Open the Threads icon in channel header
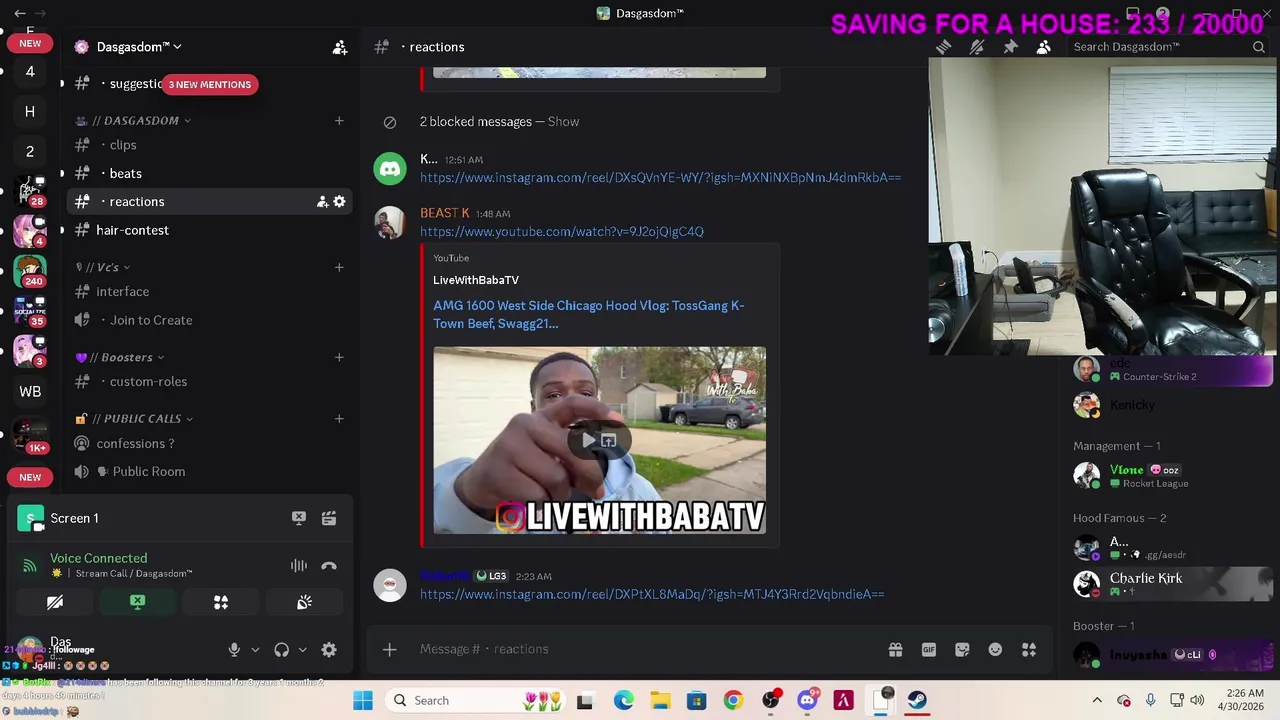The width and height of the screenshot is (1280, 720). (x=943, y=47)
